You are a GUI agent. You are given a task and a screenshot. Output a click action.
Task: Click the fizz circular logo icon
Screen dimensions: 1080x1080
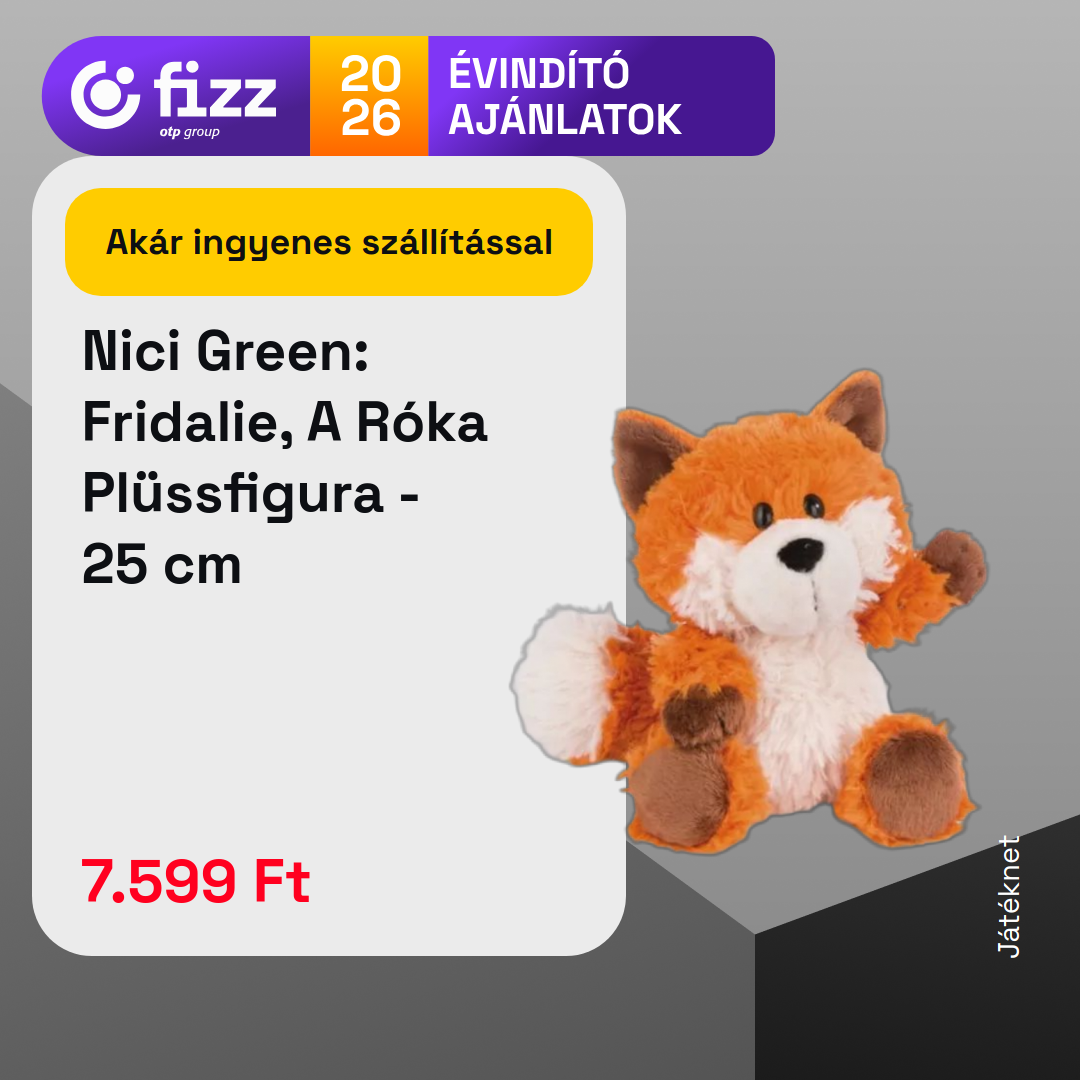pyautogui.click(x=105, y=94)
